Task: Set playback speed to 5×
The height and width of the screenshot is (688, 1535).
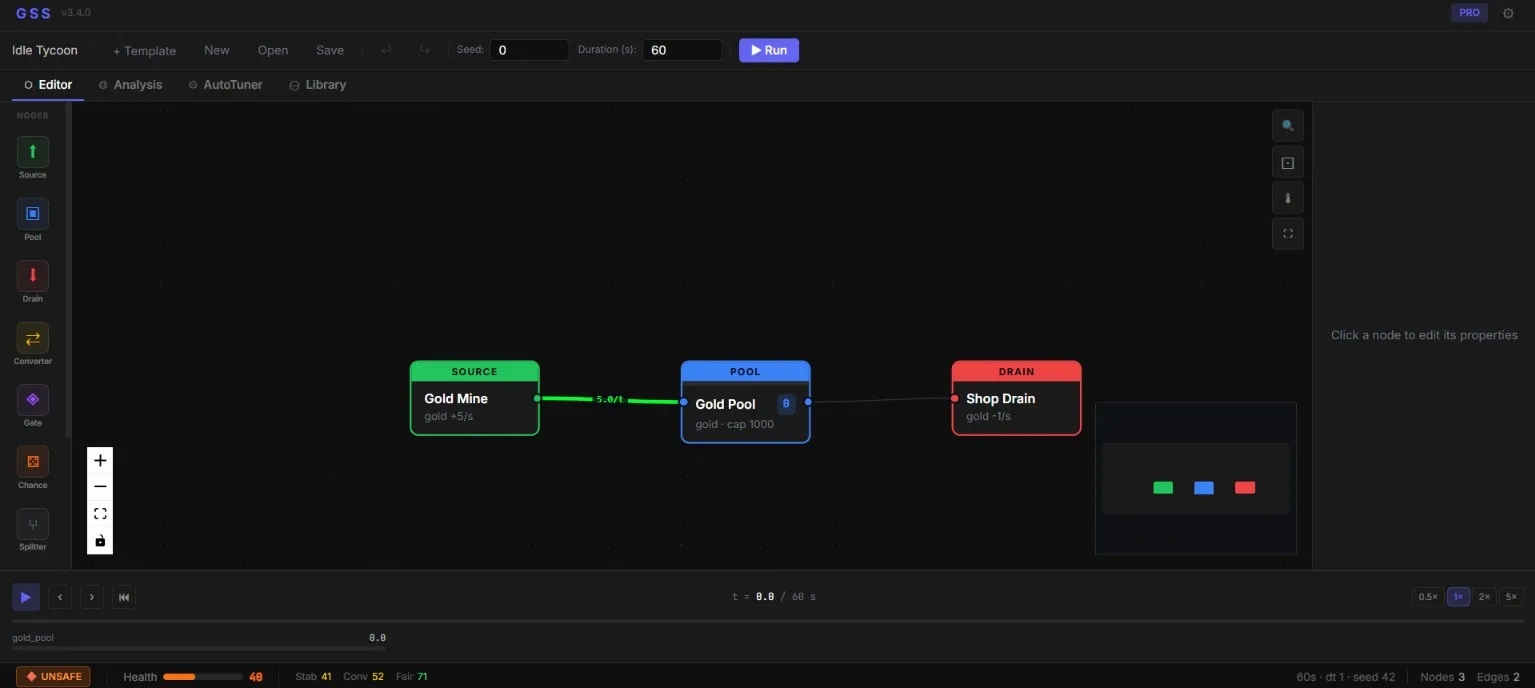Action: tap(1511, 597)
